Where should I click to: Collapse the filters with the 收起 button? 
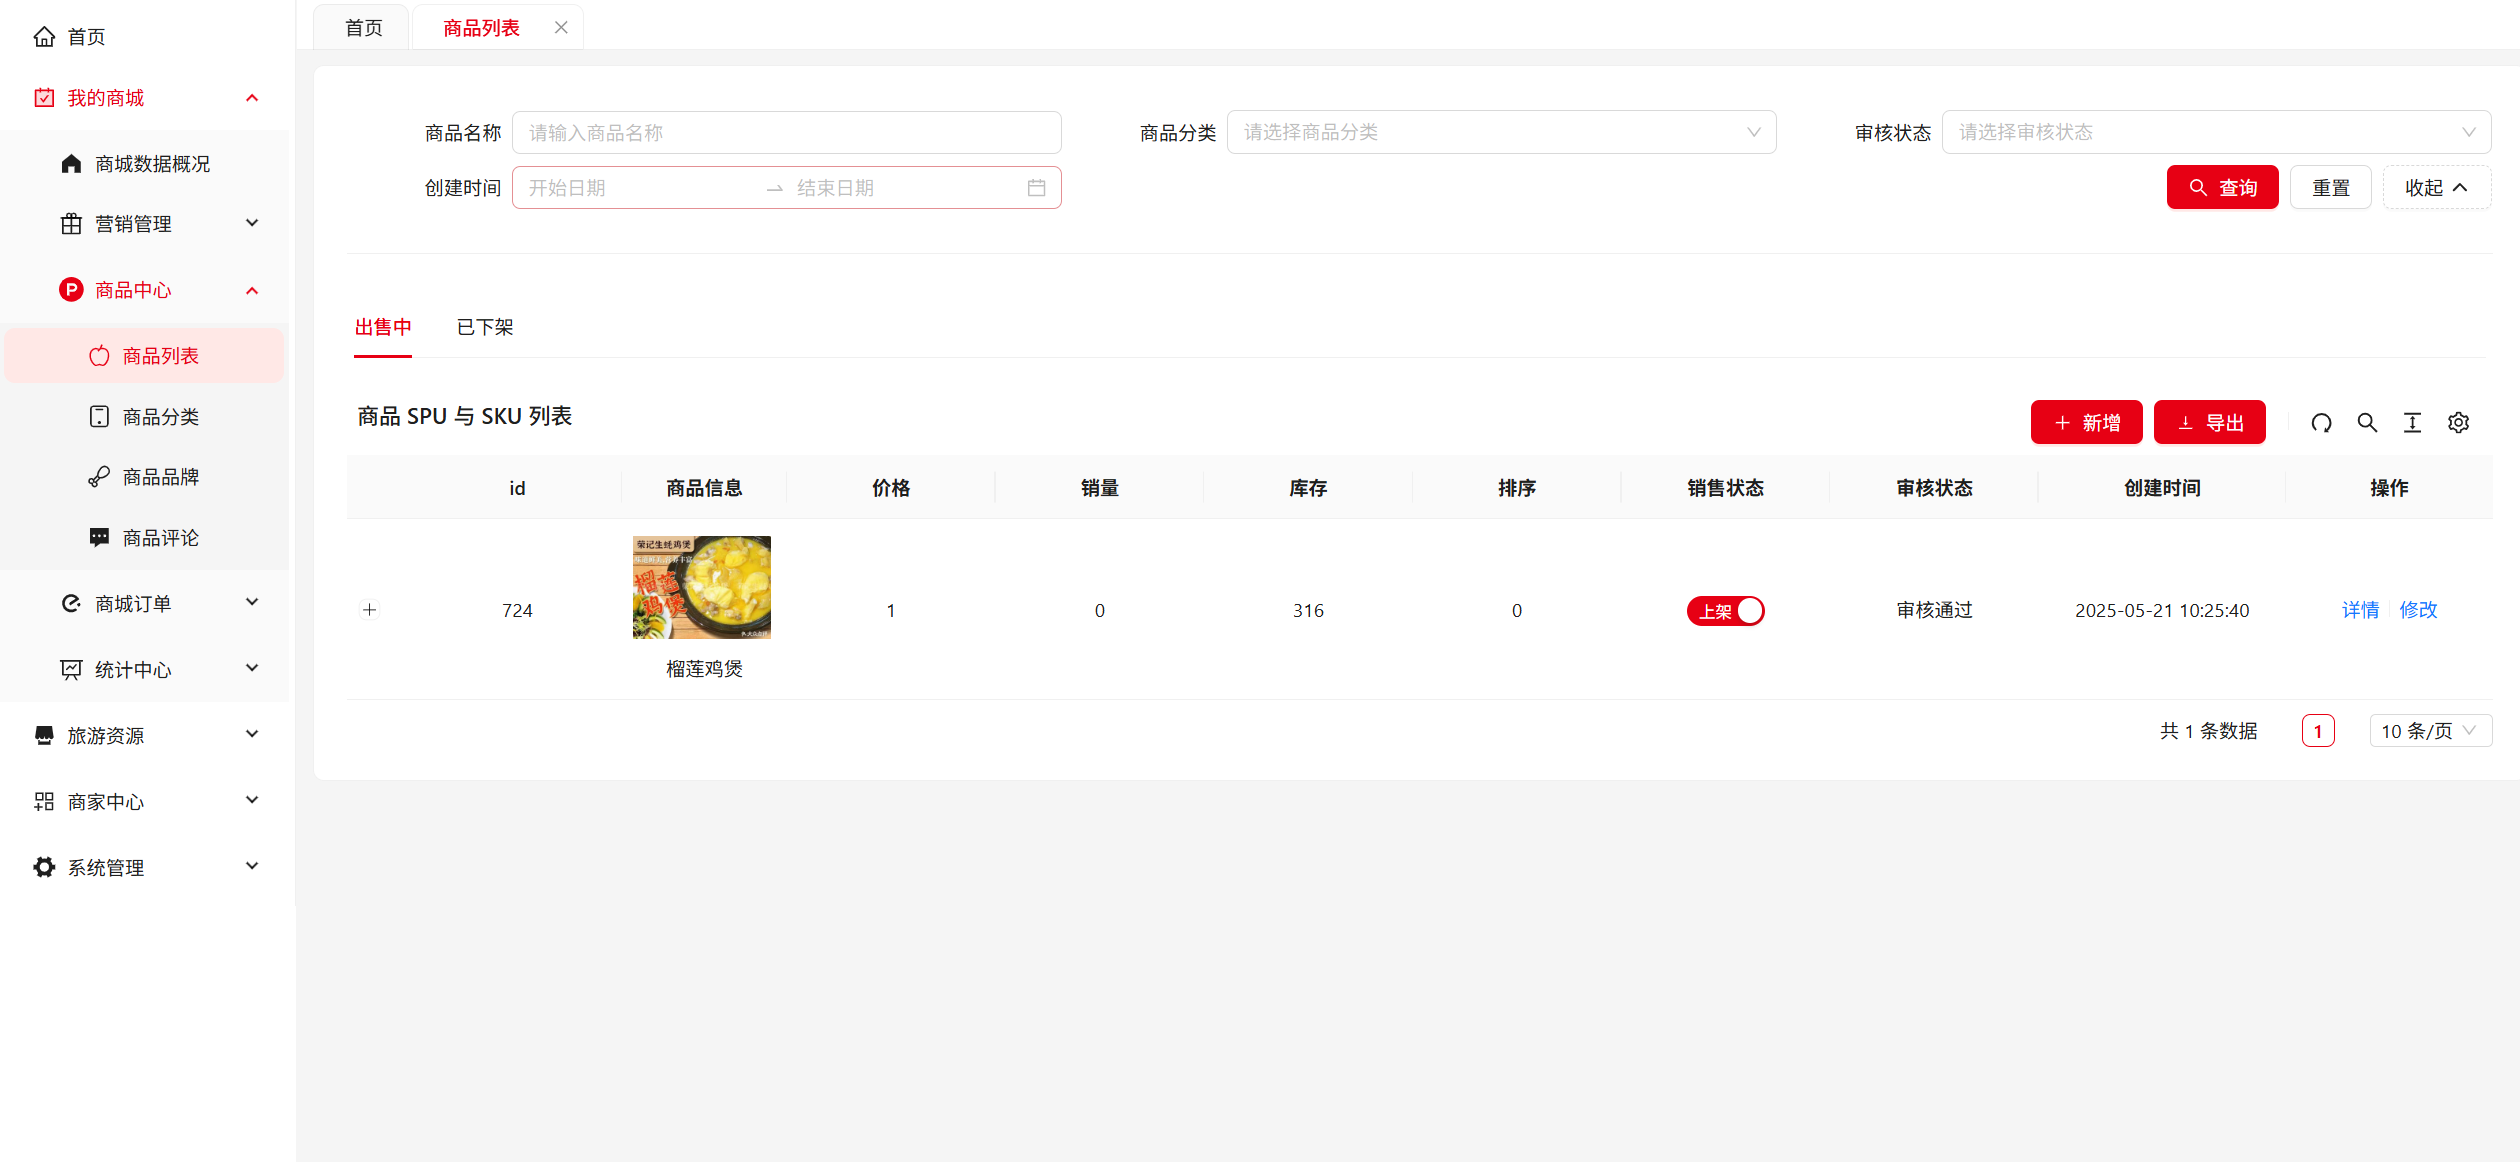[2436, 188]
